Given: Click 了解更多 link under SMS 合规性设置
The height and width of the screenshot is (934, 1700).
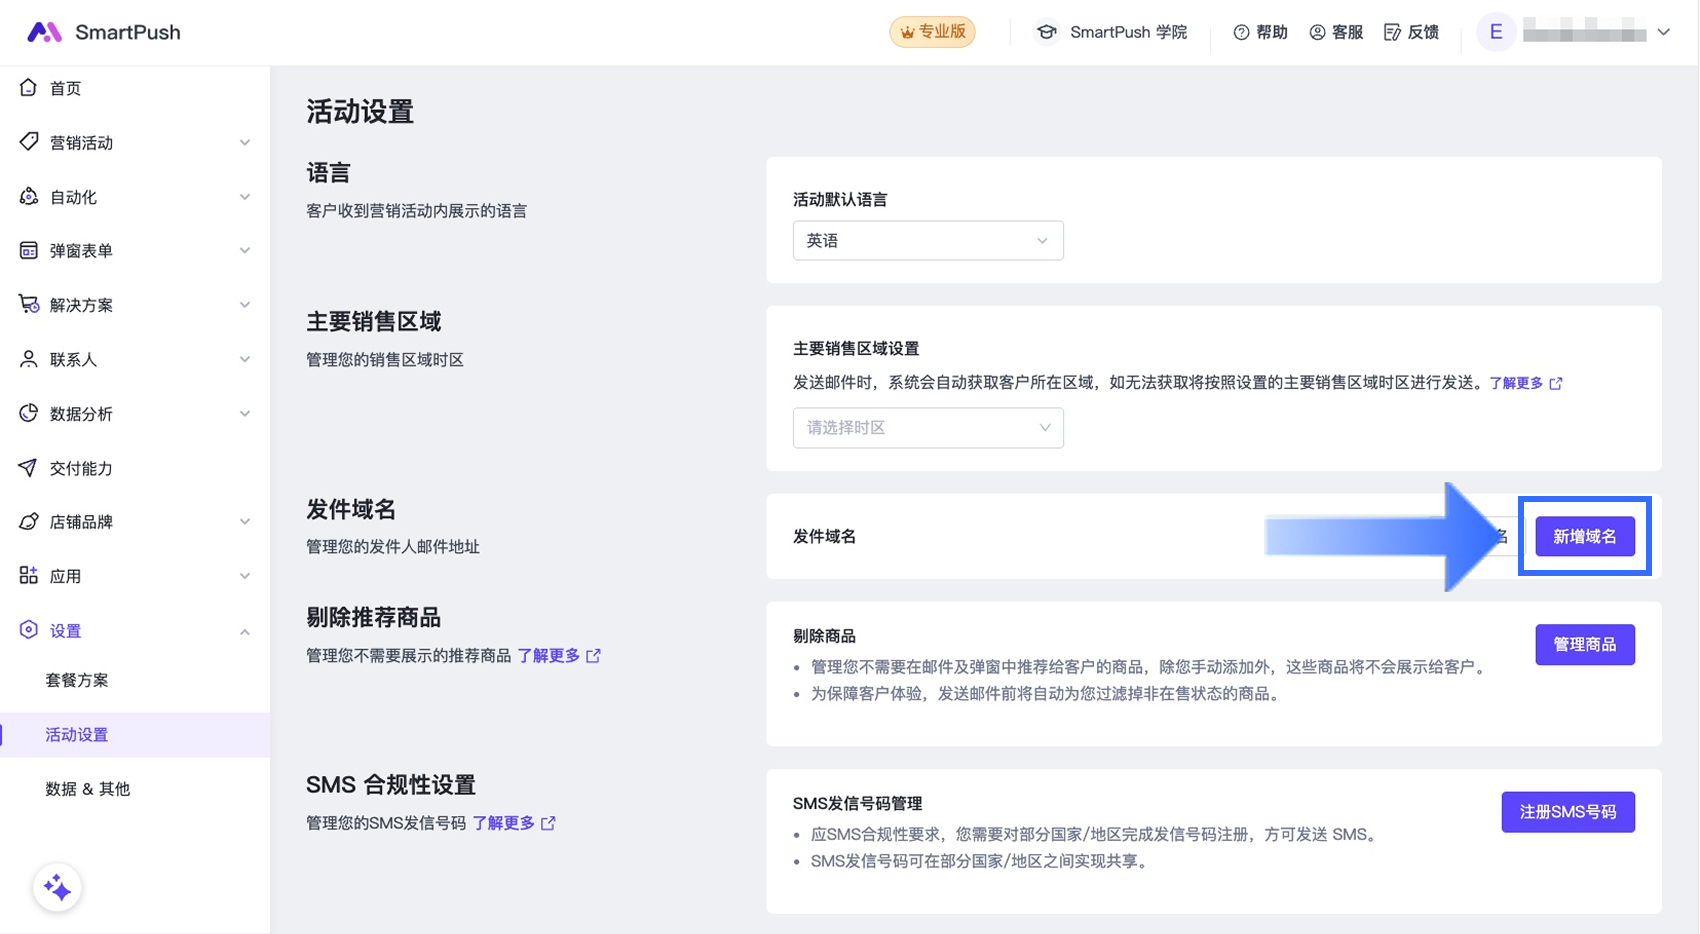Looking at the screenshot, I should (504, 823).
